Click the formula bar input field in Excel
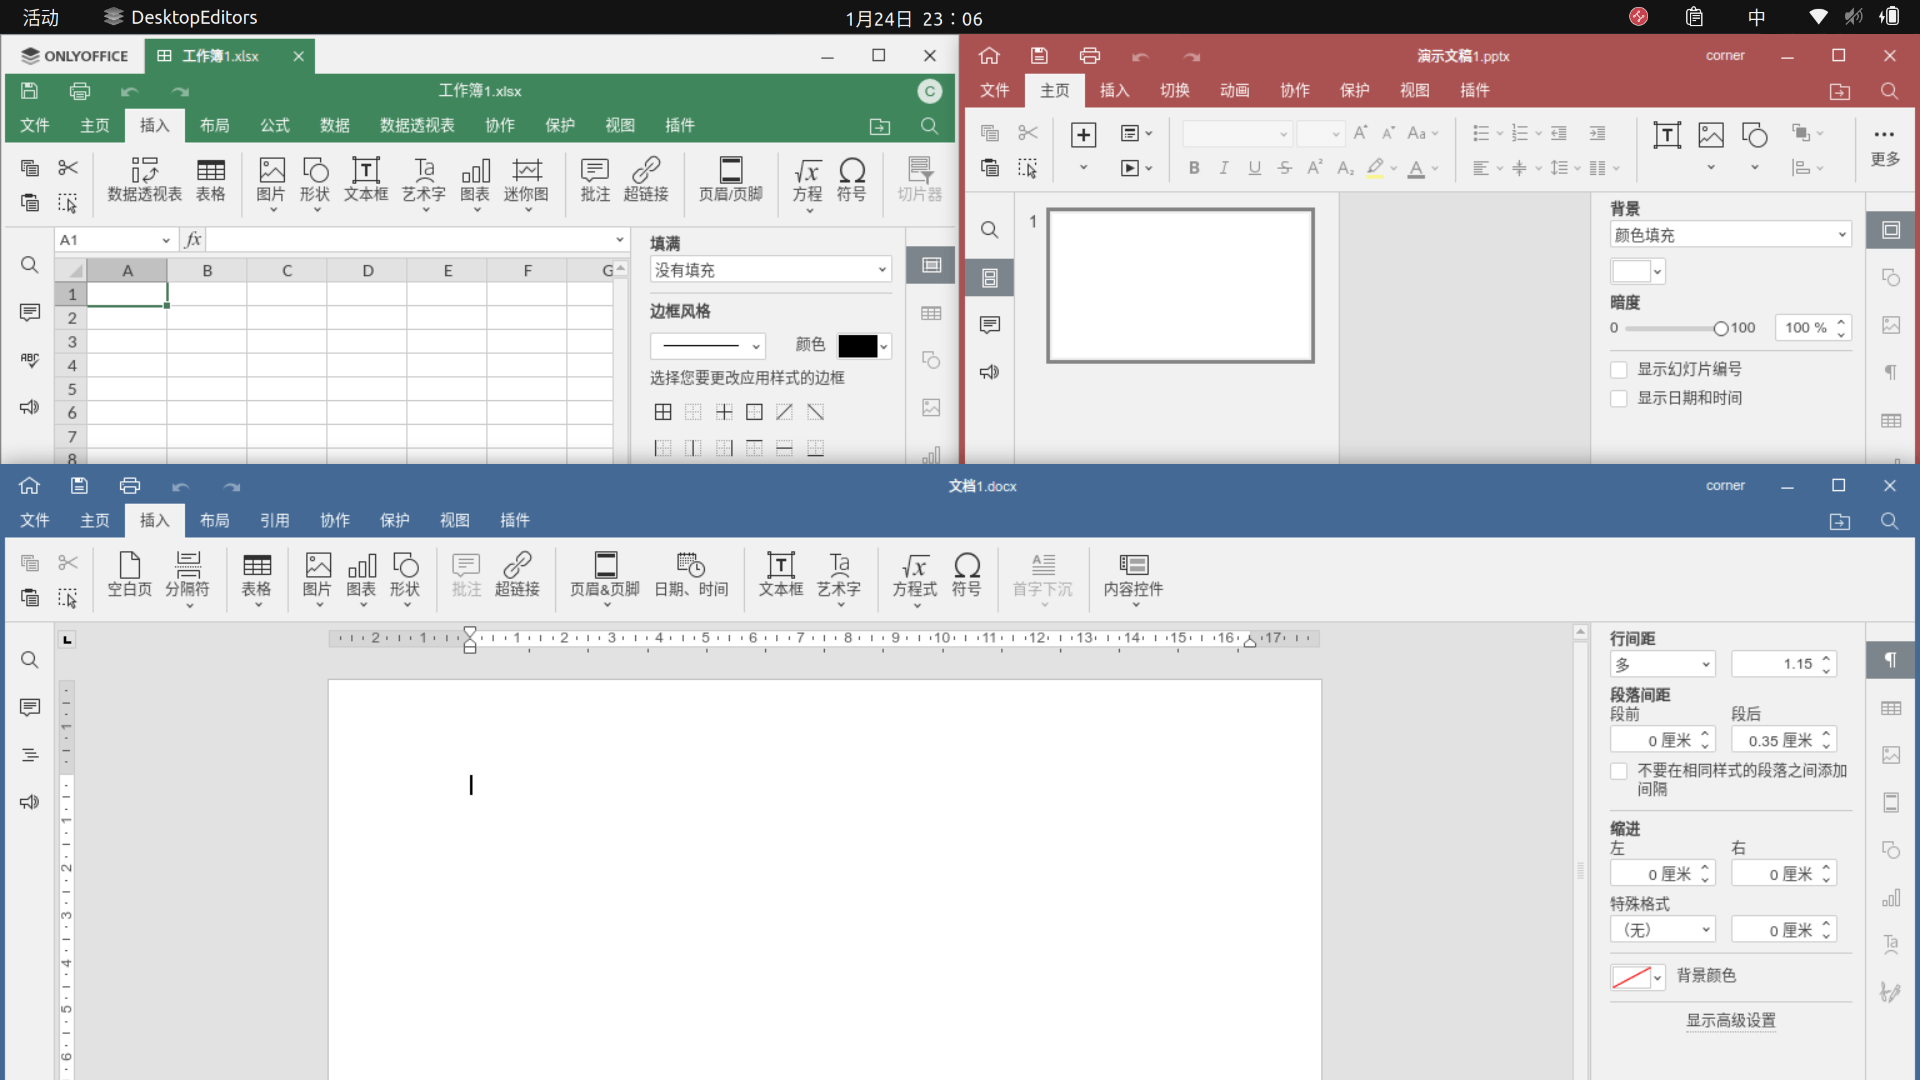 (402, 239)
